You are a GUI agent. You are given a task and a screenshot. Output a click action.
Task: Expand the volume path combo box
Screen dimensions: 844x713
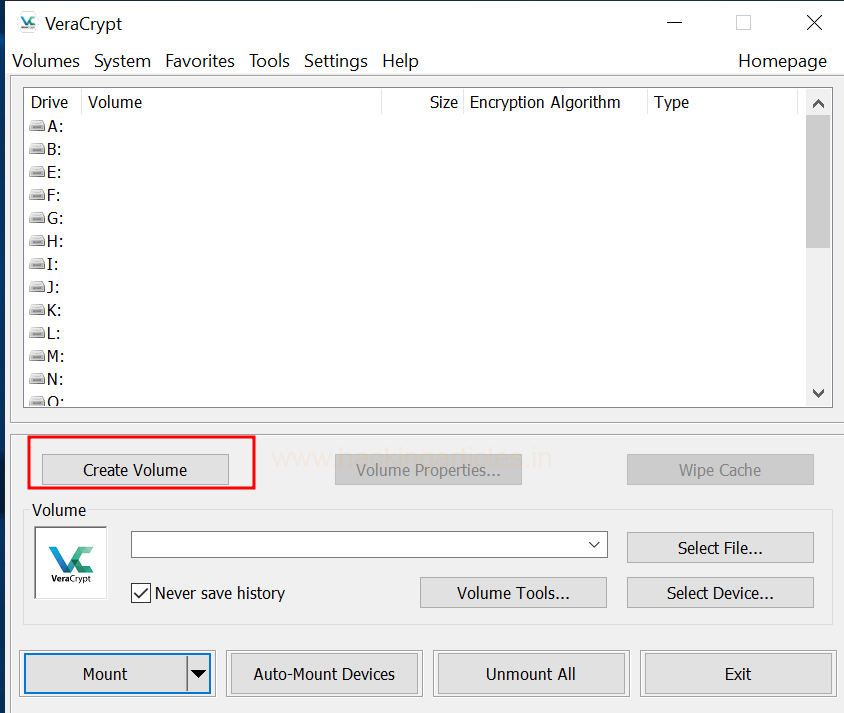click(x=594, y=545)
